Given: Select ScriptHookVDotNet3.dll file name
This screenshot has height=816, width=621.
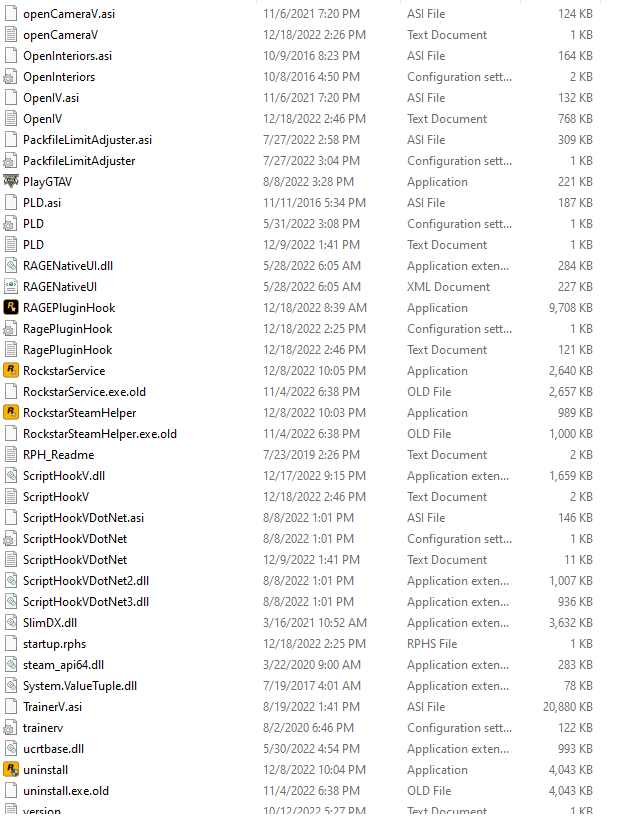Looking at the screenshot, I should (86, 602).
